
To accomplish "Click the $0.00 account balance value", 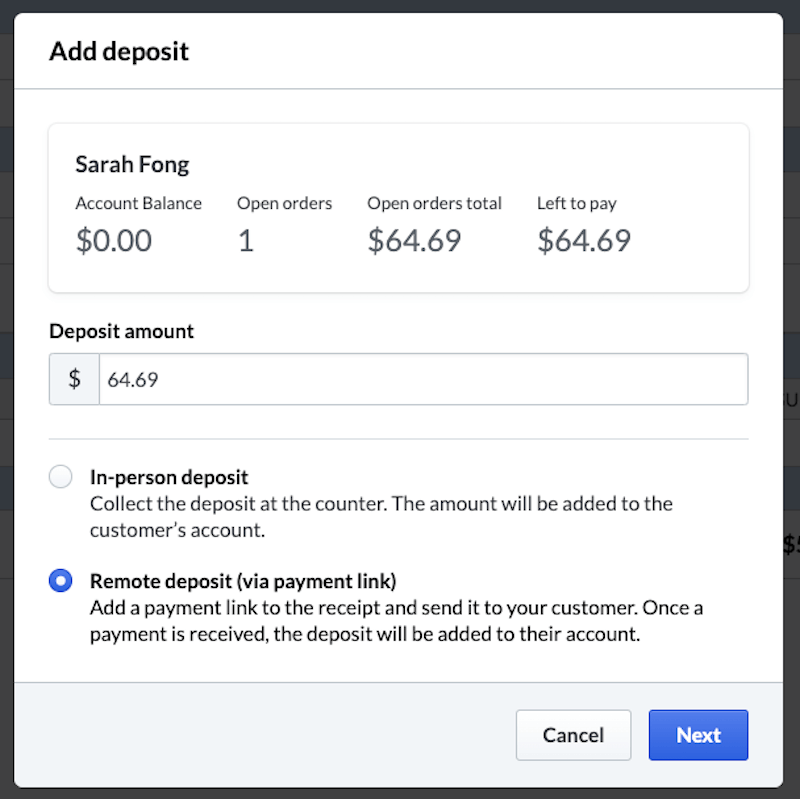I will 114,241.
